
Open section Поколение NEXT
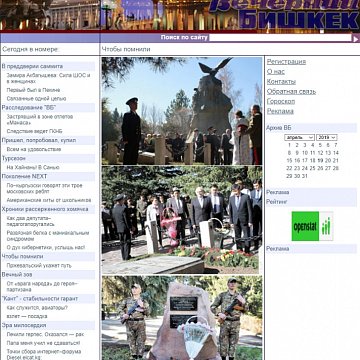[24, 176]
